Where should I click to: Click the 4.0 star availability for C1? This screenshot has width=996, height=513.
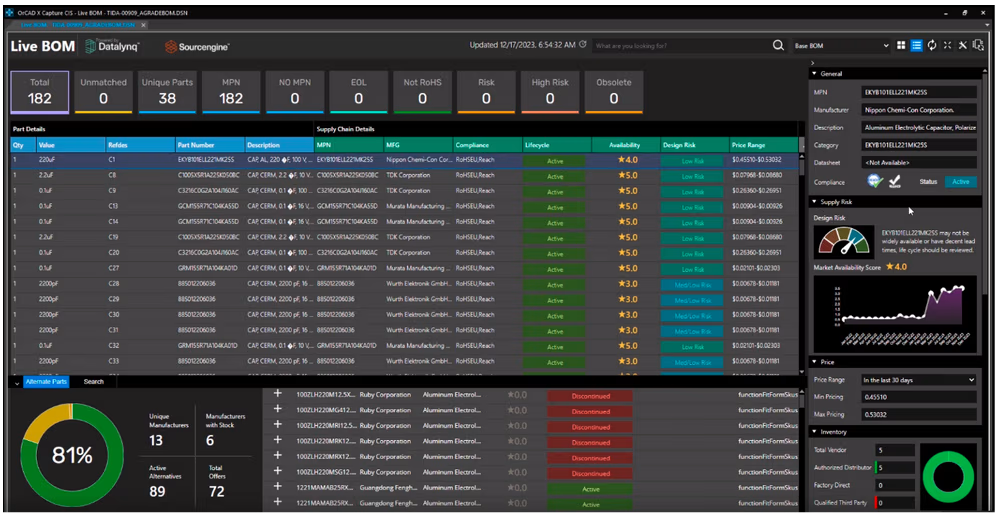[628, 160]
